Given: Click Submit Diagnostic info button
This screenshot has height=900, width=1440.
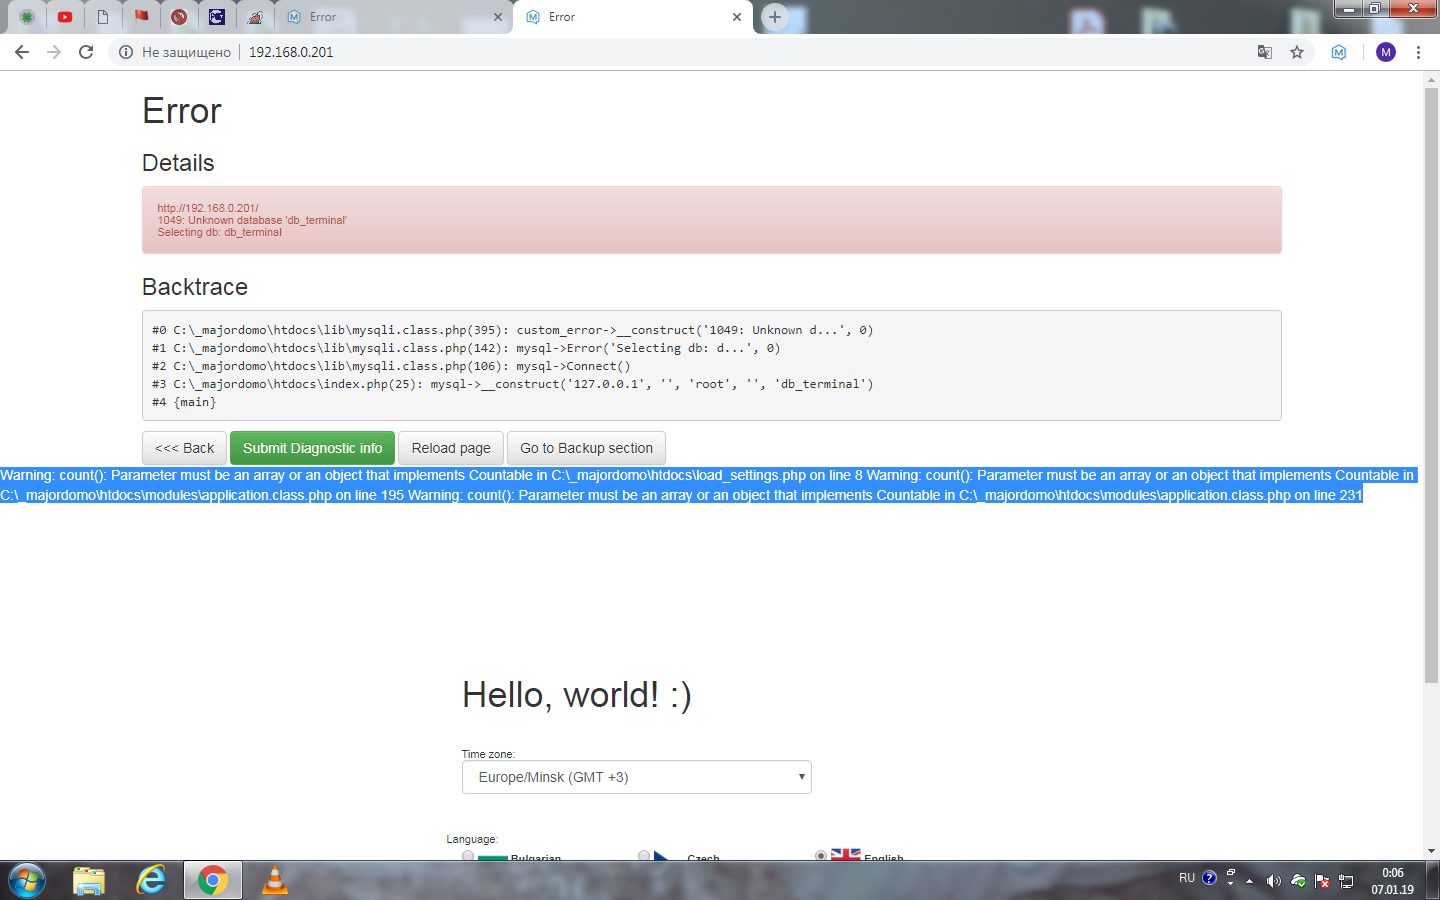Looking at the screenshot, I should 312,448.
